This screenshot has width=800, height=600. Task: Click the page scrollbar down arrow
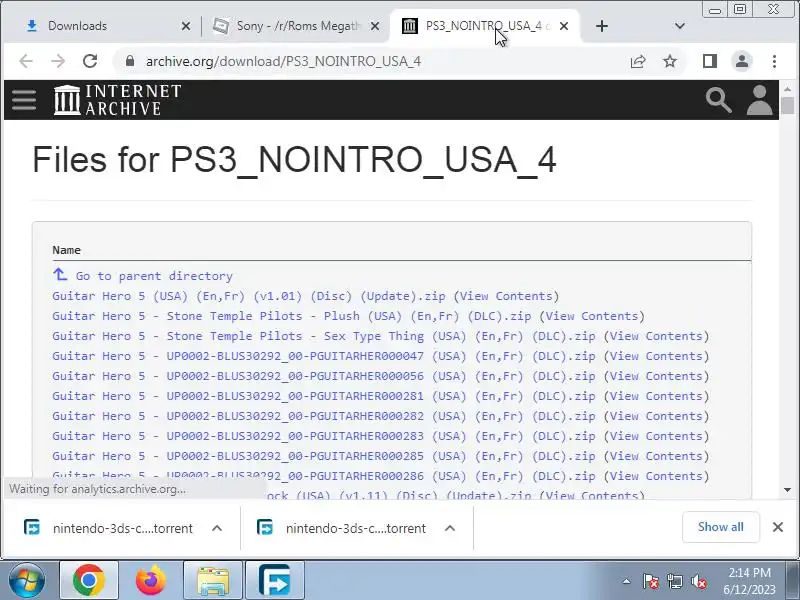(x=788, y=490)
